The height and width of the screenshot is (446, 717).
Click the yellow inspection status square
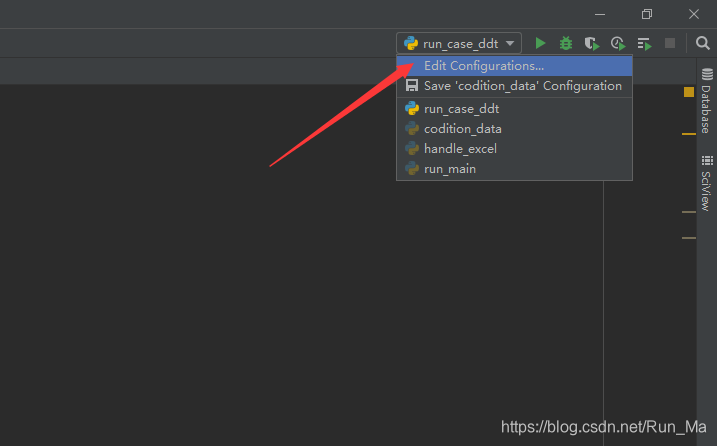[689, 92]
